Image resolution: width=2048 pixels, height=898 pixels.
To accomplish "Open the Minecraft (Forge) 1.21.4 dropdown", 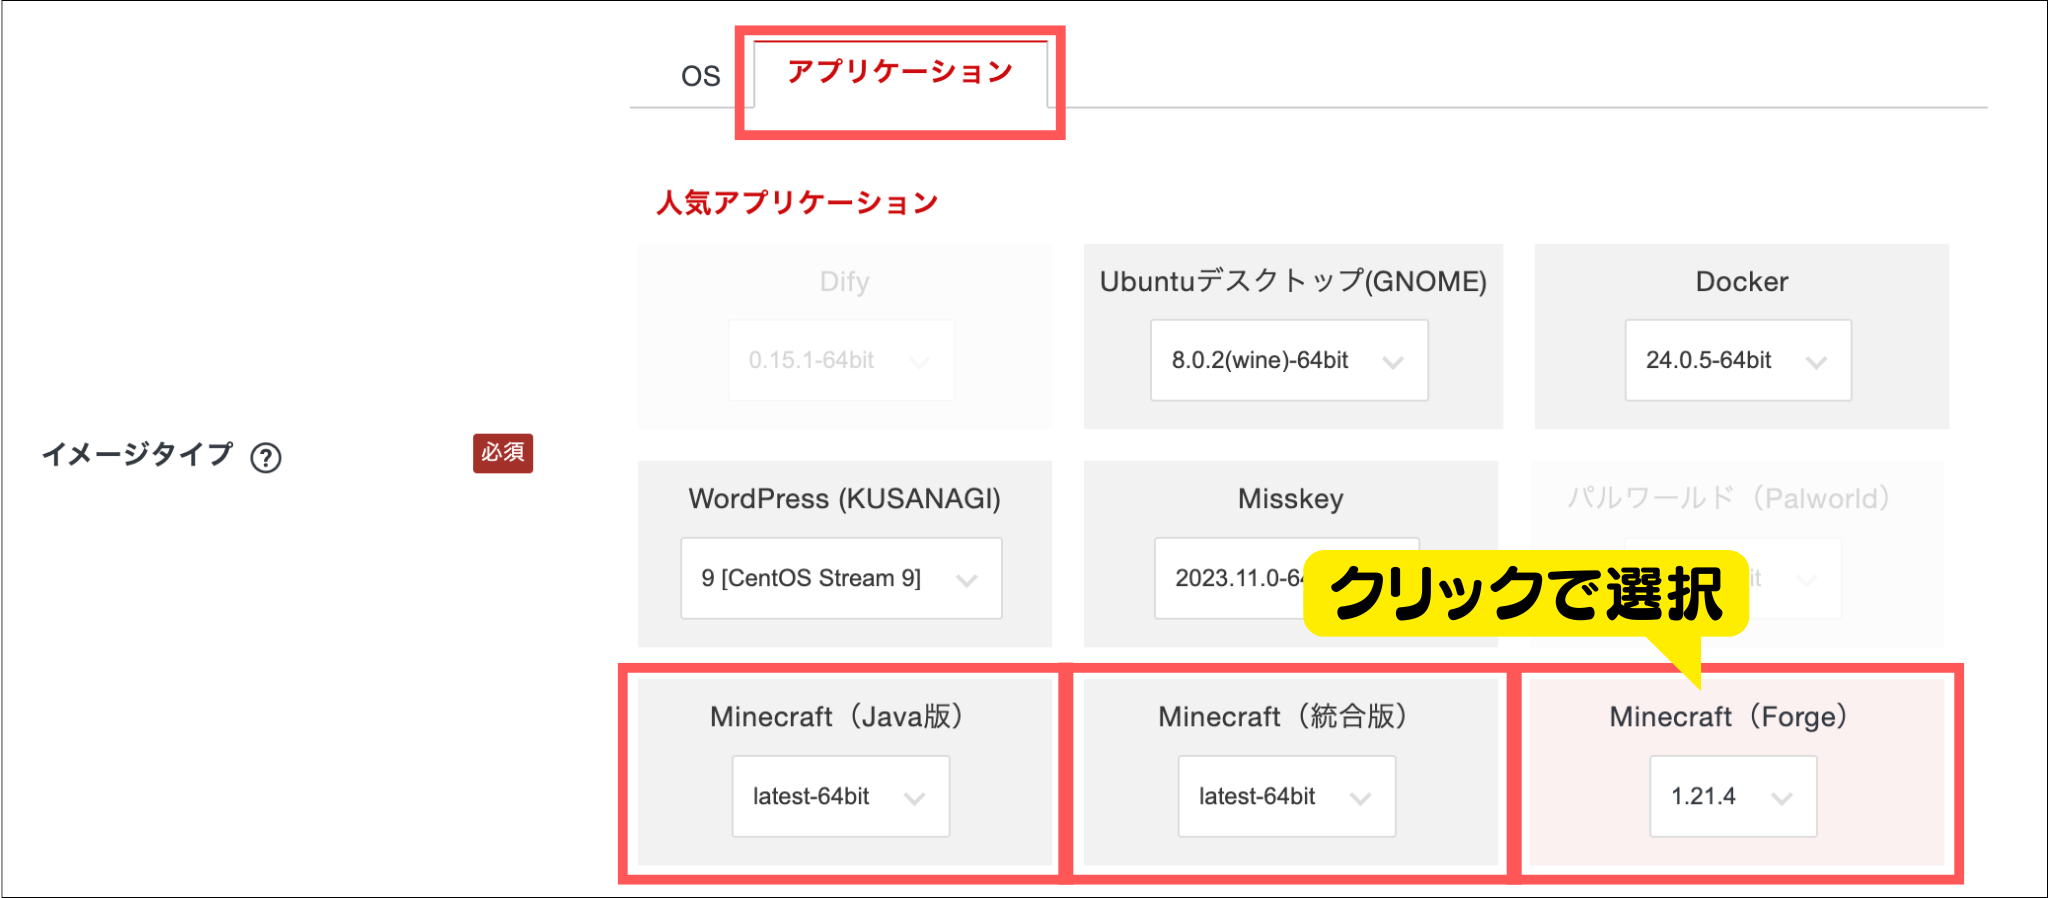I will click(1733, 796).
